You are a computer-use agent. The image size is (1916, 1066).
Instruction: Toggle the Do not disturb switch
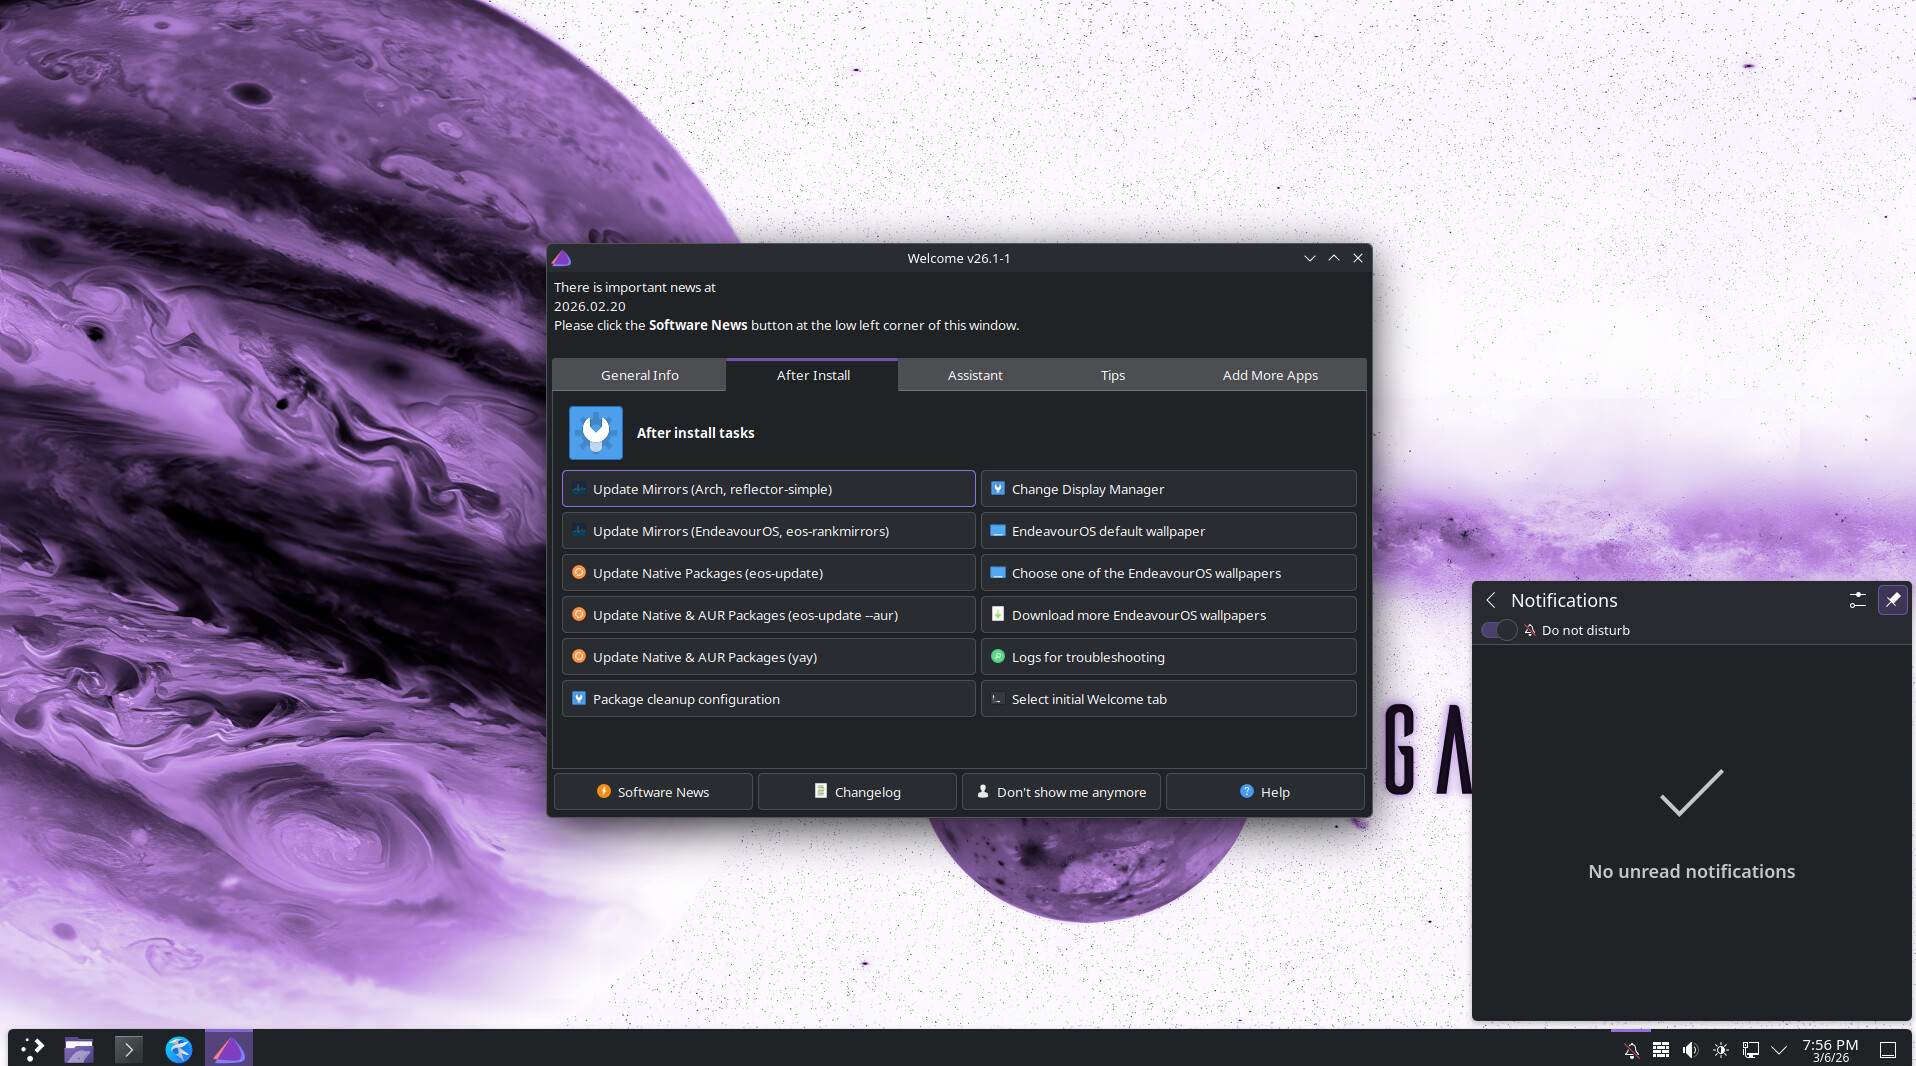click(1499, 630)
